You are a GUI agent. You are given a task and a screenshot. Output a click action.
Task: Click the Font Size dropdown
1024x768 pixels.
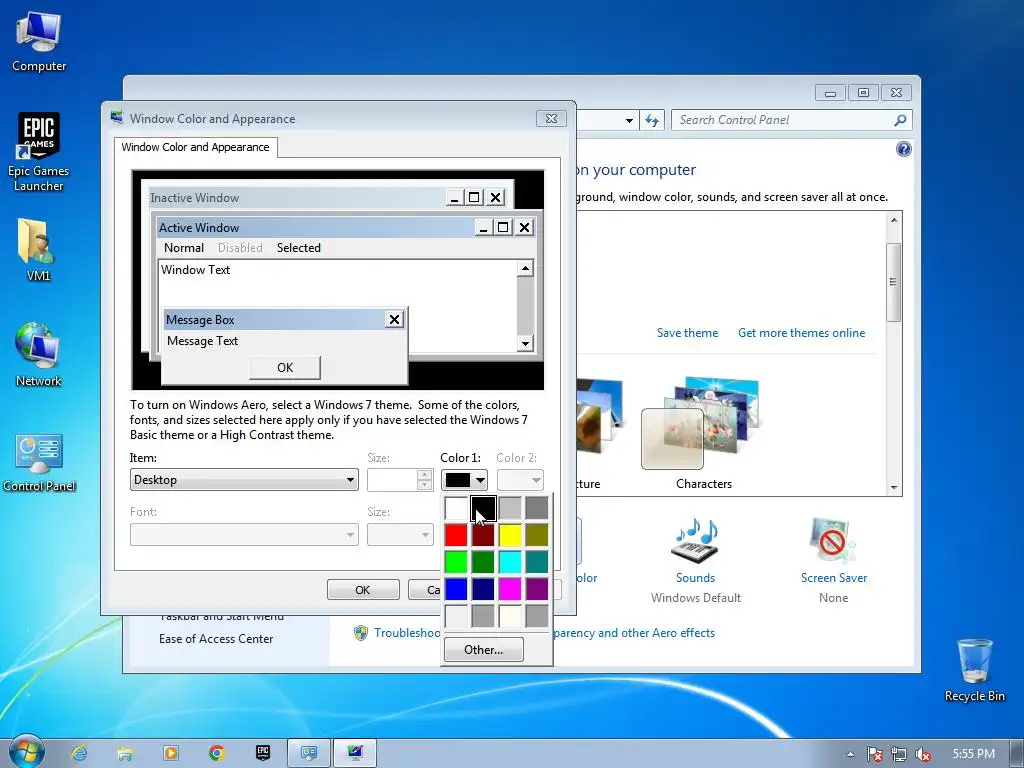[x=400, y=535]
